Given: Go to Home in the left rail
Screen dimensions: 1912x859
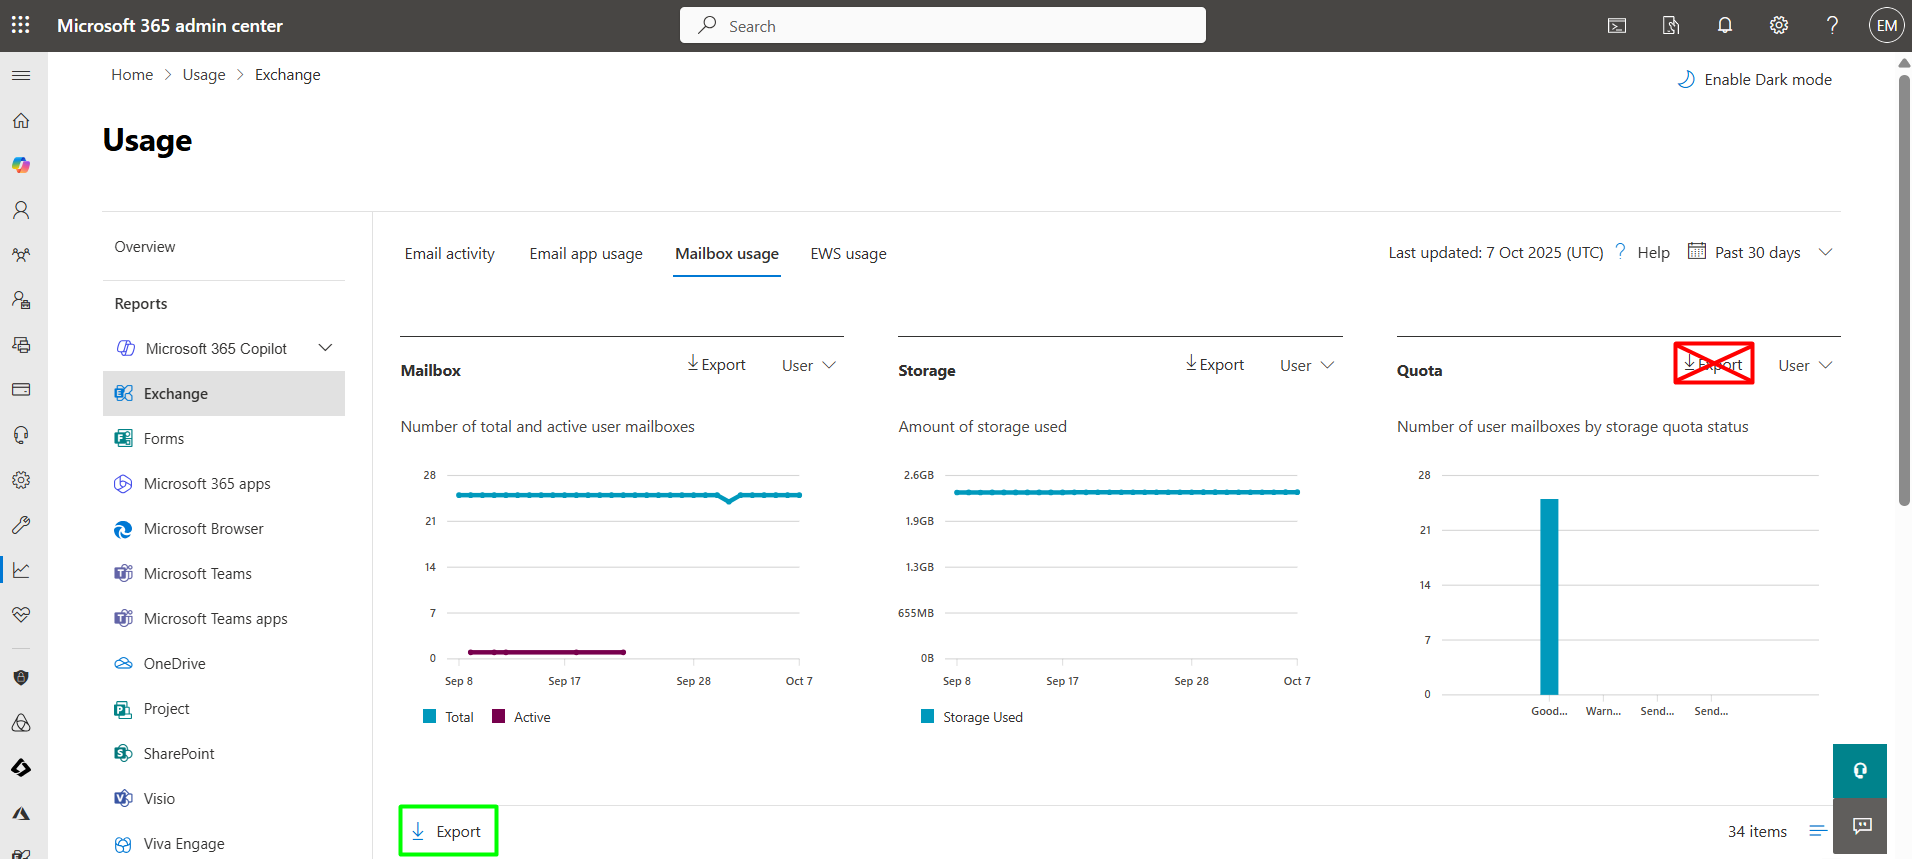Looking at the screenshot, I should coord(21,120).
